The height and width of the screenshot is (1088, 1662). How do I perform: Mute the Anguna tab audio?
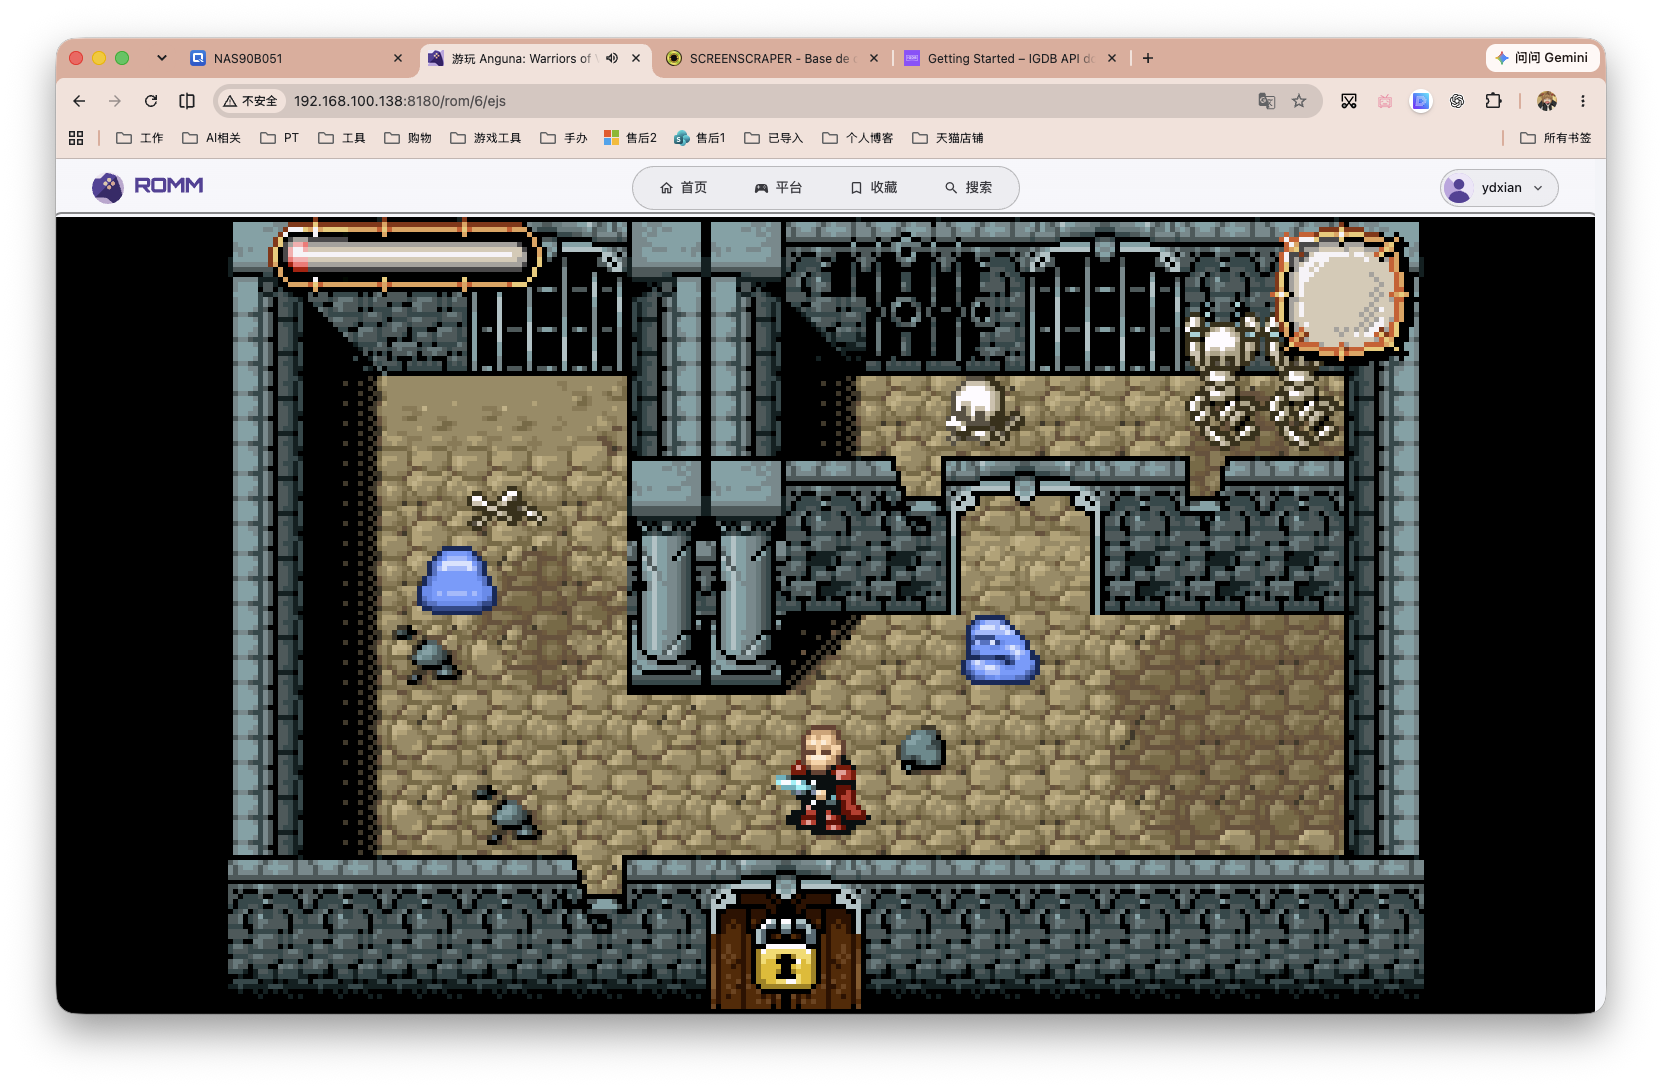[x=612, y=58]
